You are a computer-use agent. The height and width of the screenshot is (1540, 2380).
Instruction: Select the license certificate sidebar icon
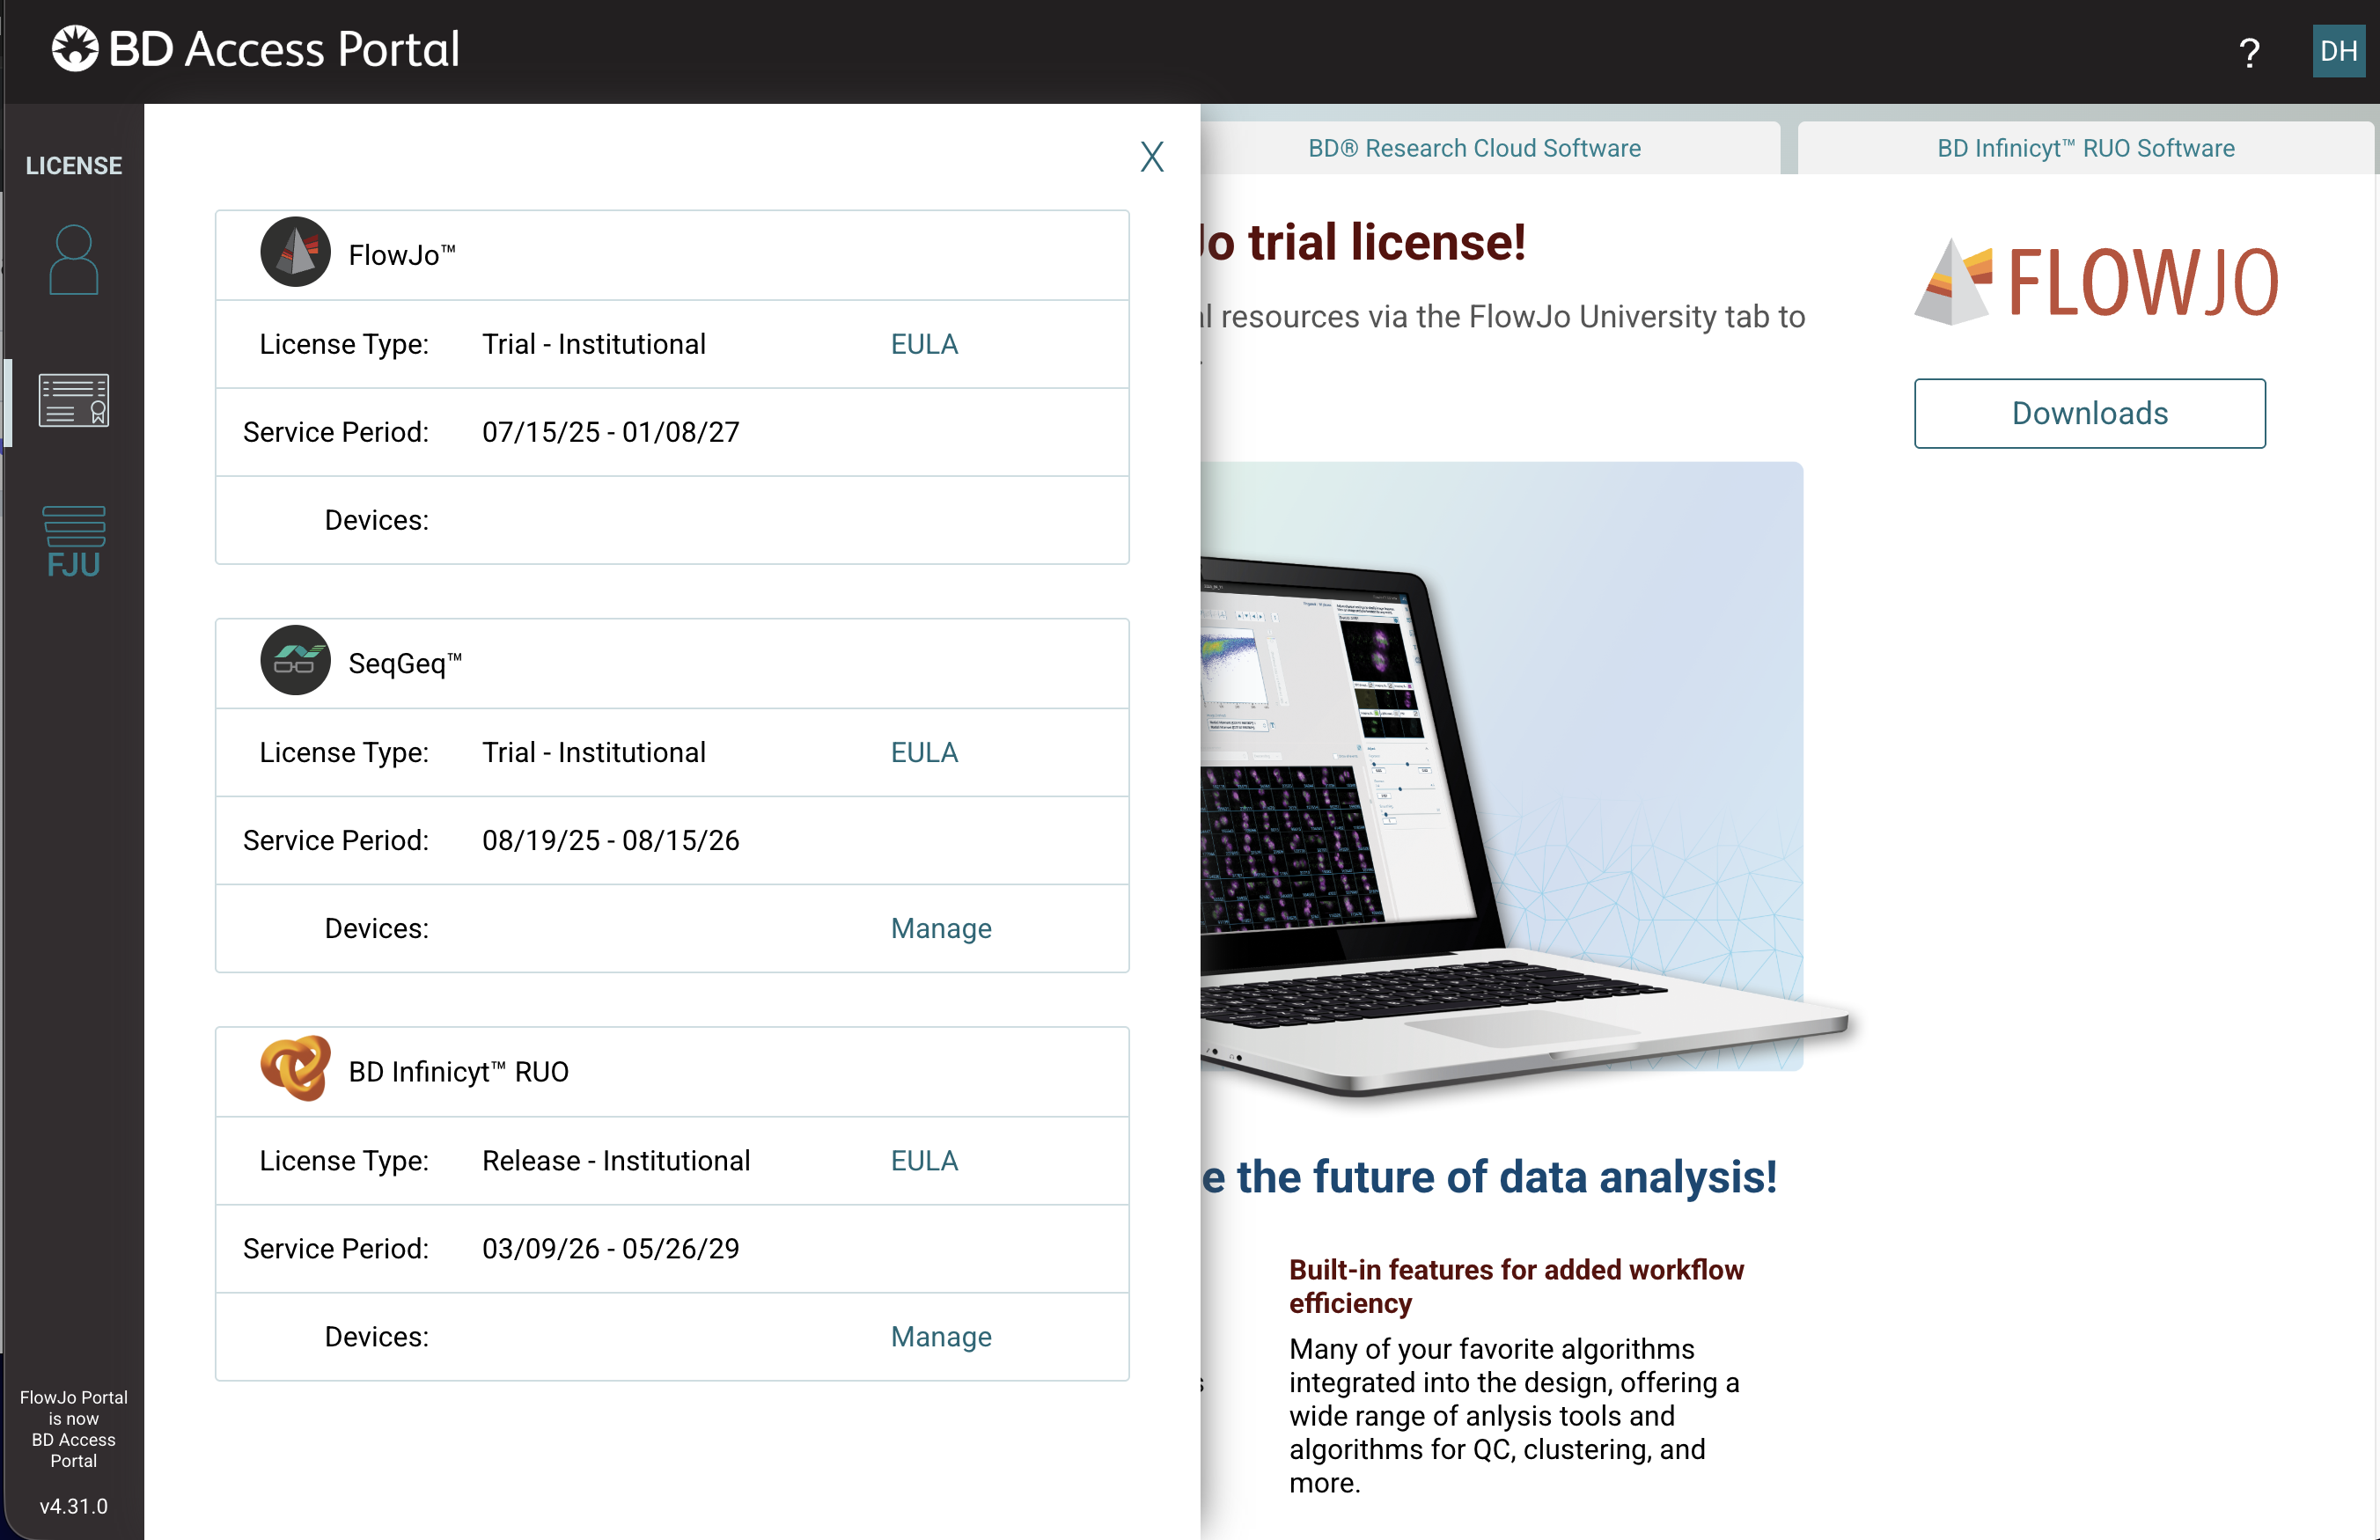(73, 400)
